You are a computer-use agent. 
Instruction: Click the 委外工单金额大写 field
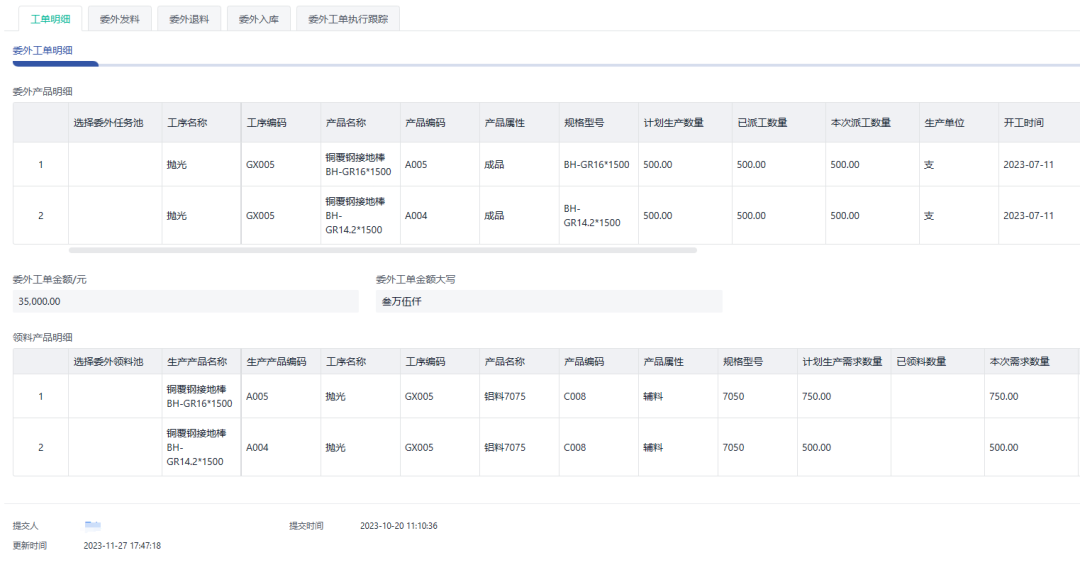(x=548, y=301)
